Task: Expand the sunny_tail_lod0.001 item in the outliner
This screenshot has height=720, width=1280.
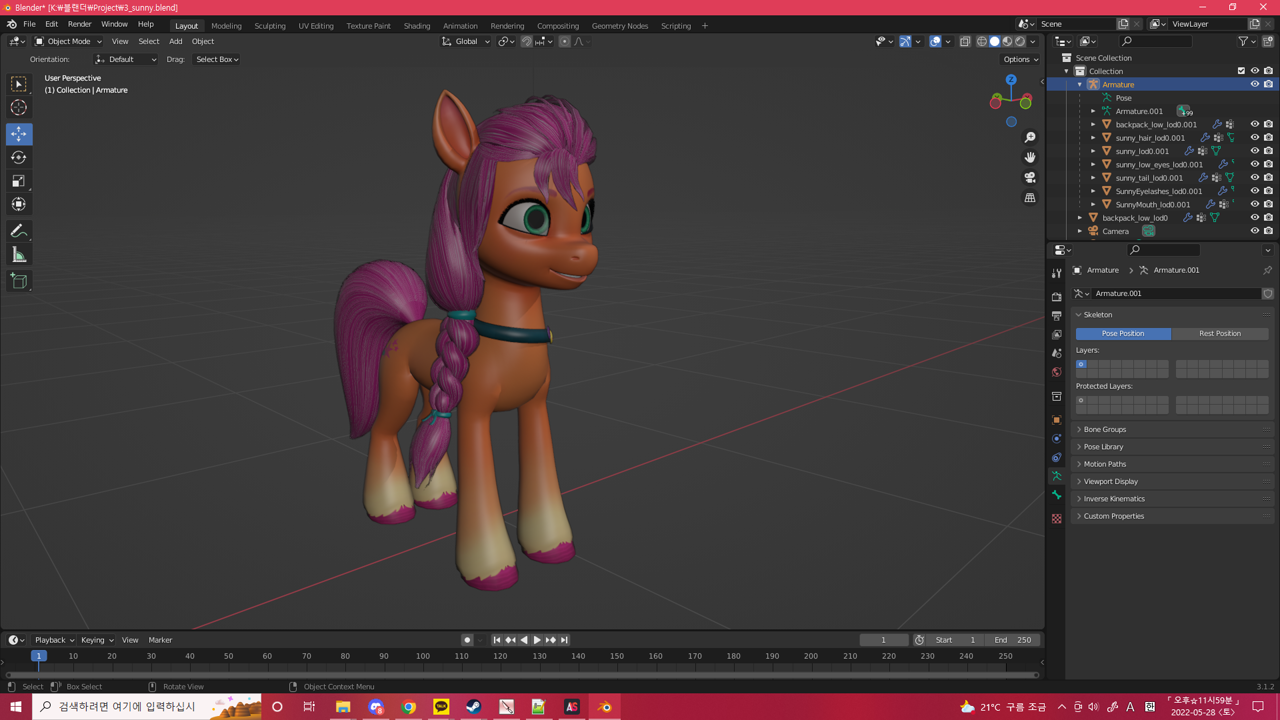Action: tap(1092, 177)
